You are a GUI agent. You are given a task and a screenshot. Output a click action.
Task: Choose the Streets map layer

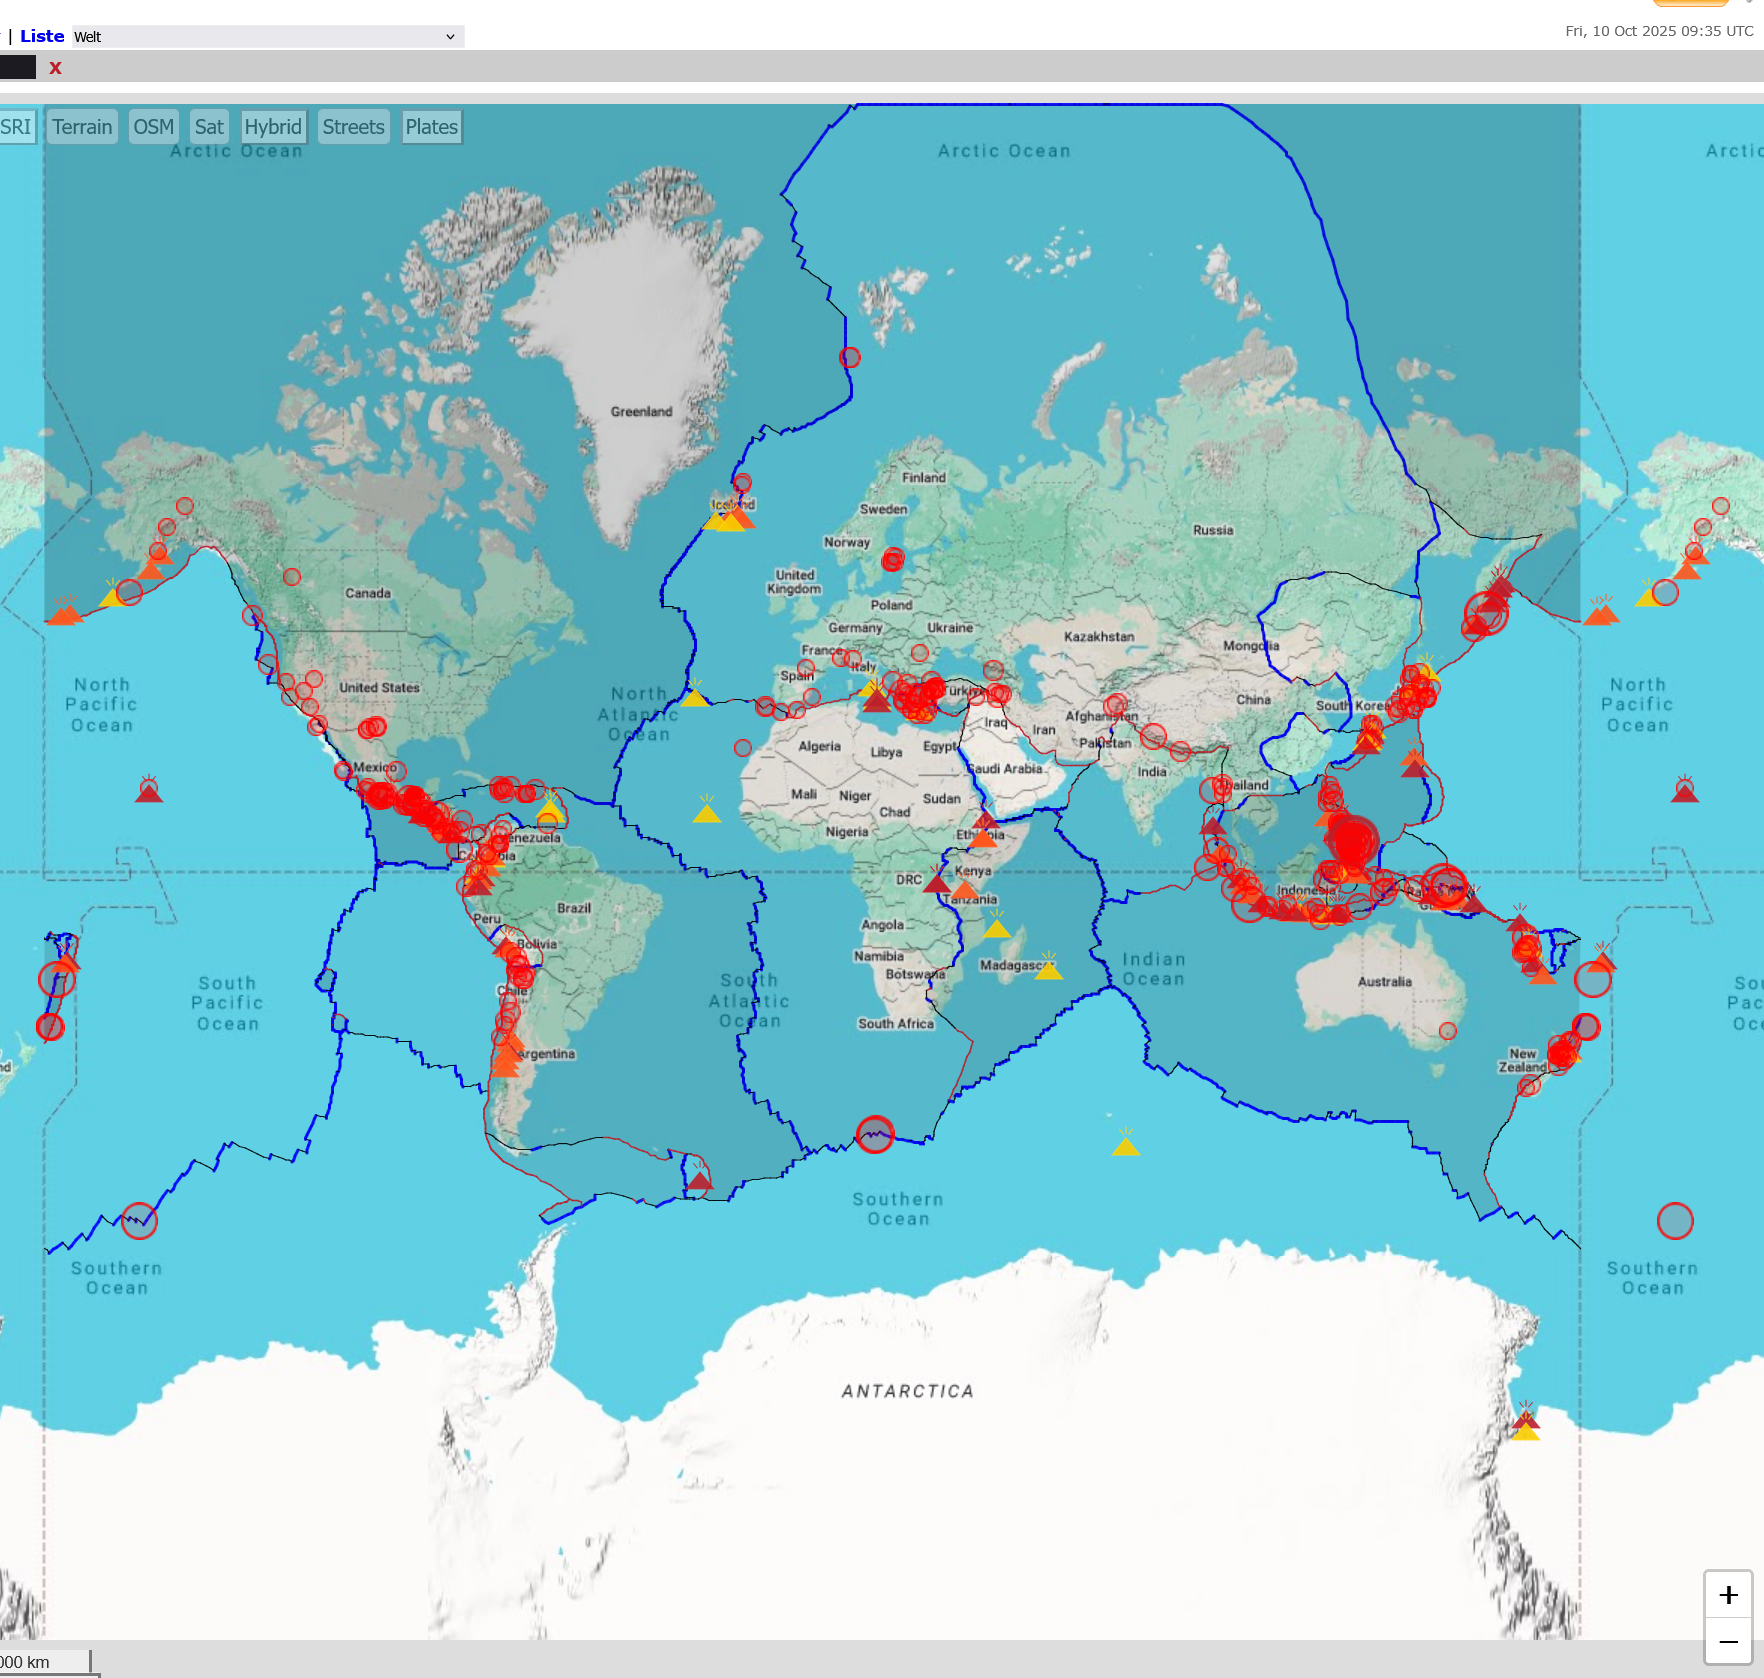coord(353,127)
